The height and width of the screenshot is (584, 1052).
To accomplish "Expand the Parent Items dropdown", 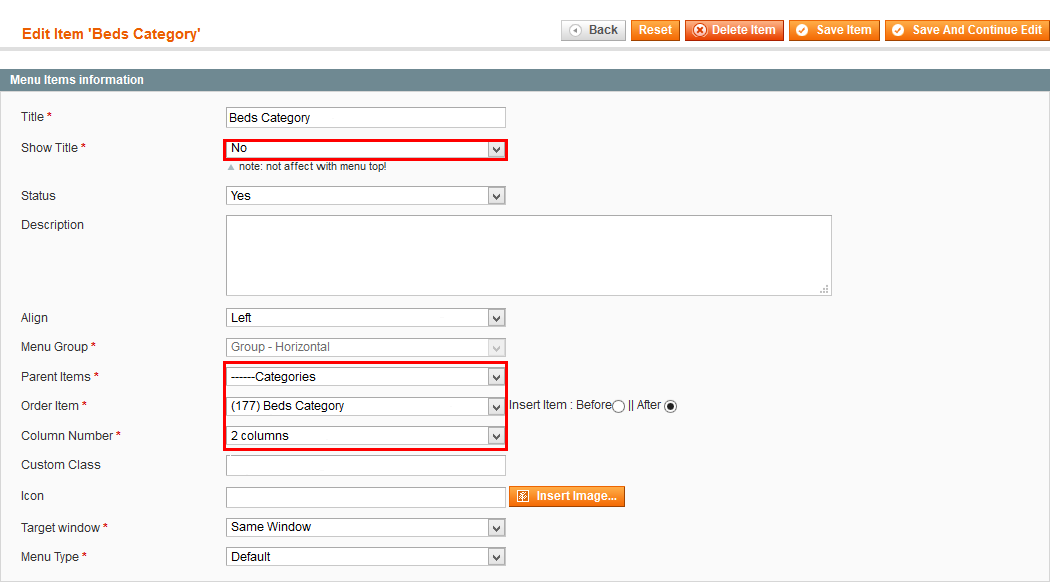I will (366, 377).
